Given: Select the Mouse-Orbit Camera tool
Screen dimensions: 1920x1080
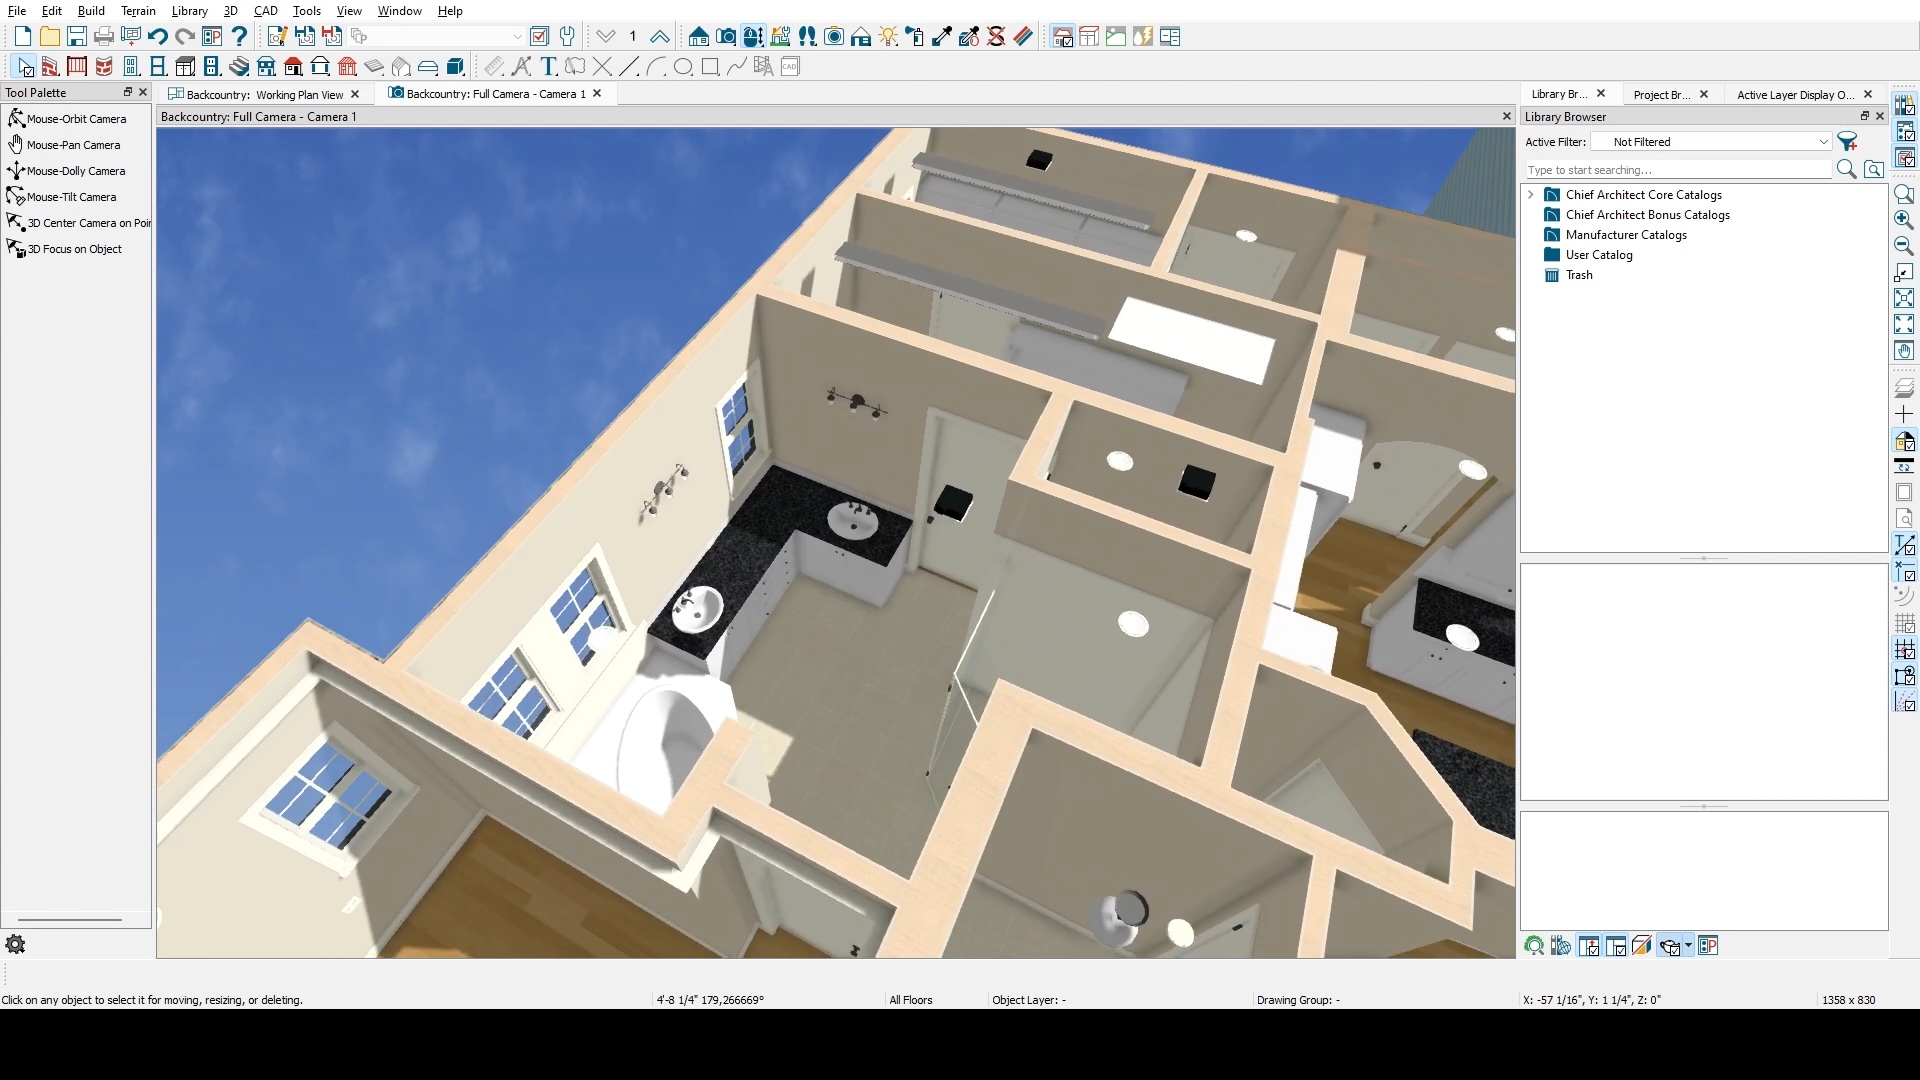Looking at the screenshot, I should (76, 119).
